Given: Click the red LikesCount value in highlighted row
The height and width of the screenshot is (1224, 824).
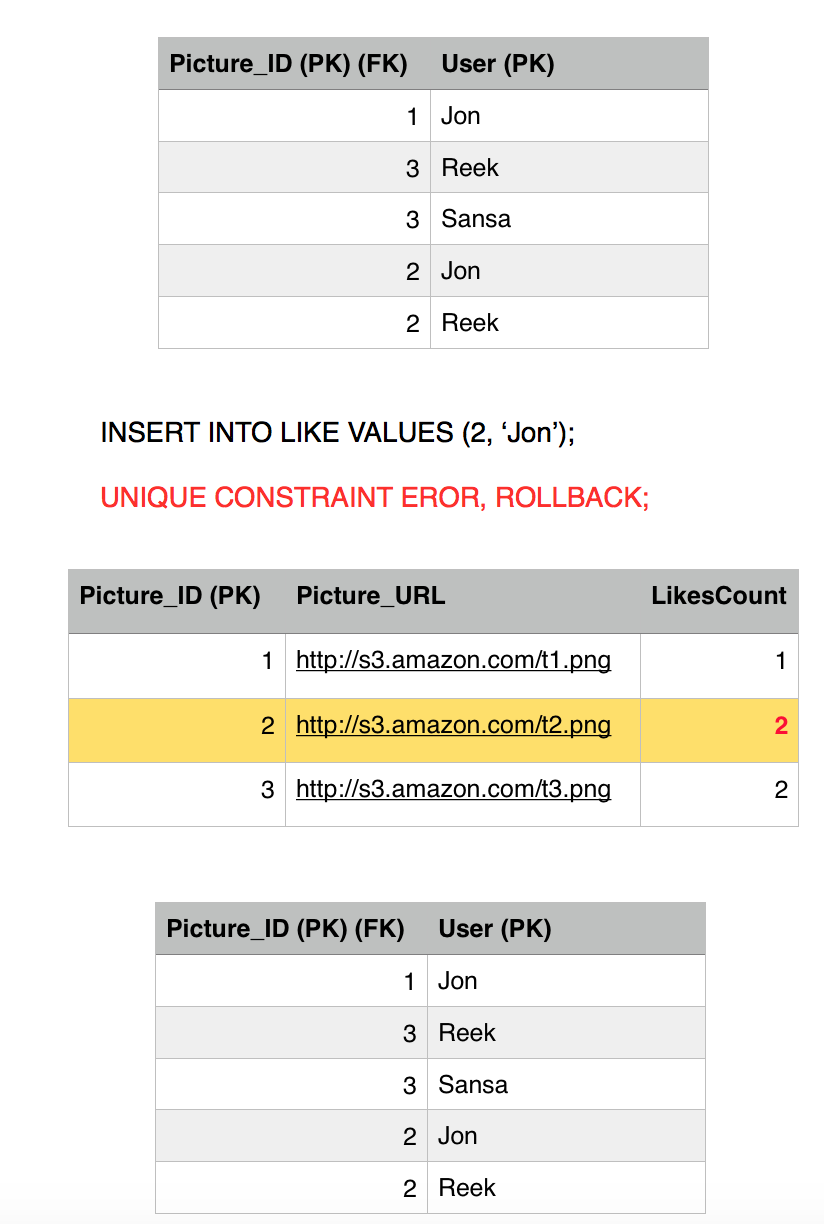Looking at the screenshot, I should click(x=780, y=726).
